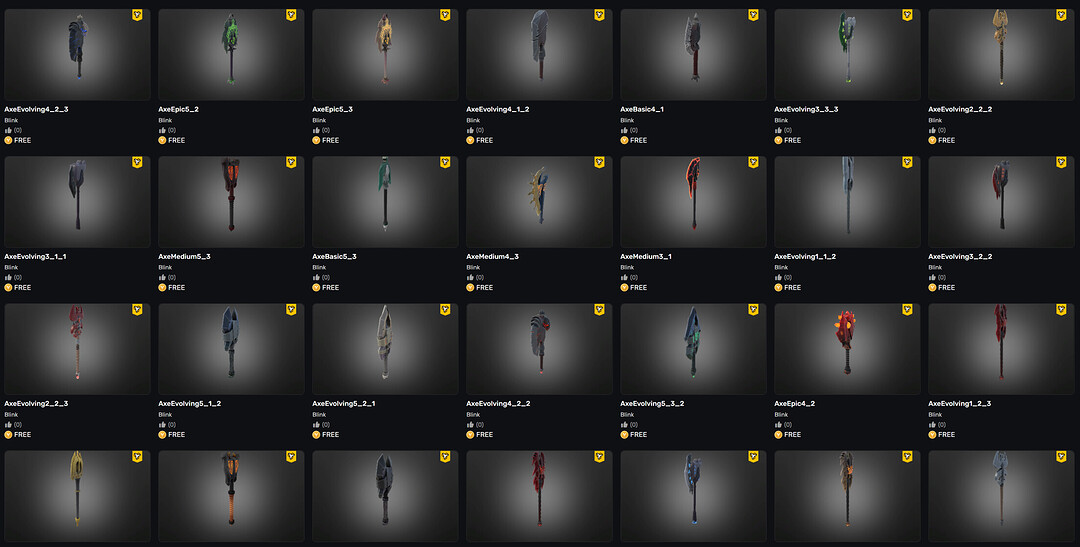Click the yellow badge on AxeEvolving1_2_3 card
Image resolution: width=1080 pixels, height=547 pixels.
point(1061,310)
